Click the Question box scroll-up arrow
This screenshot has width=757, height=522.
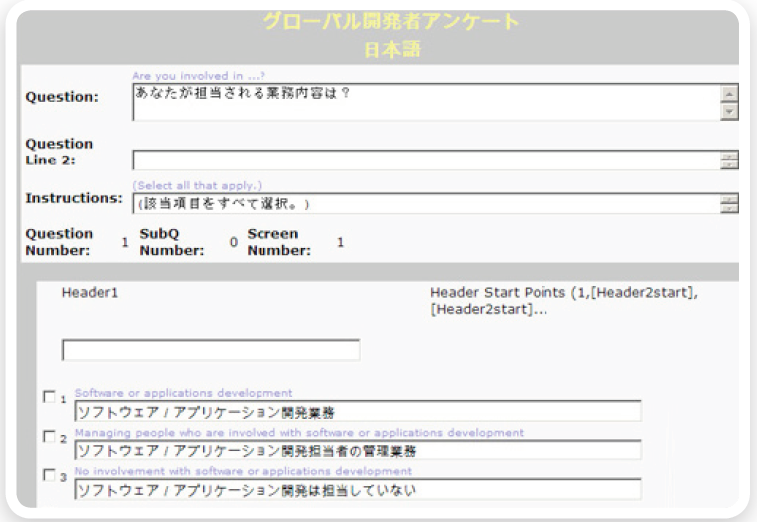728,93
